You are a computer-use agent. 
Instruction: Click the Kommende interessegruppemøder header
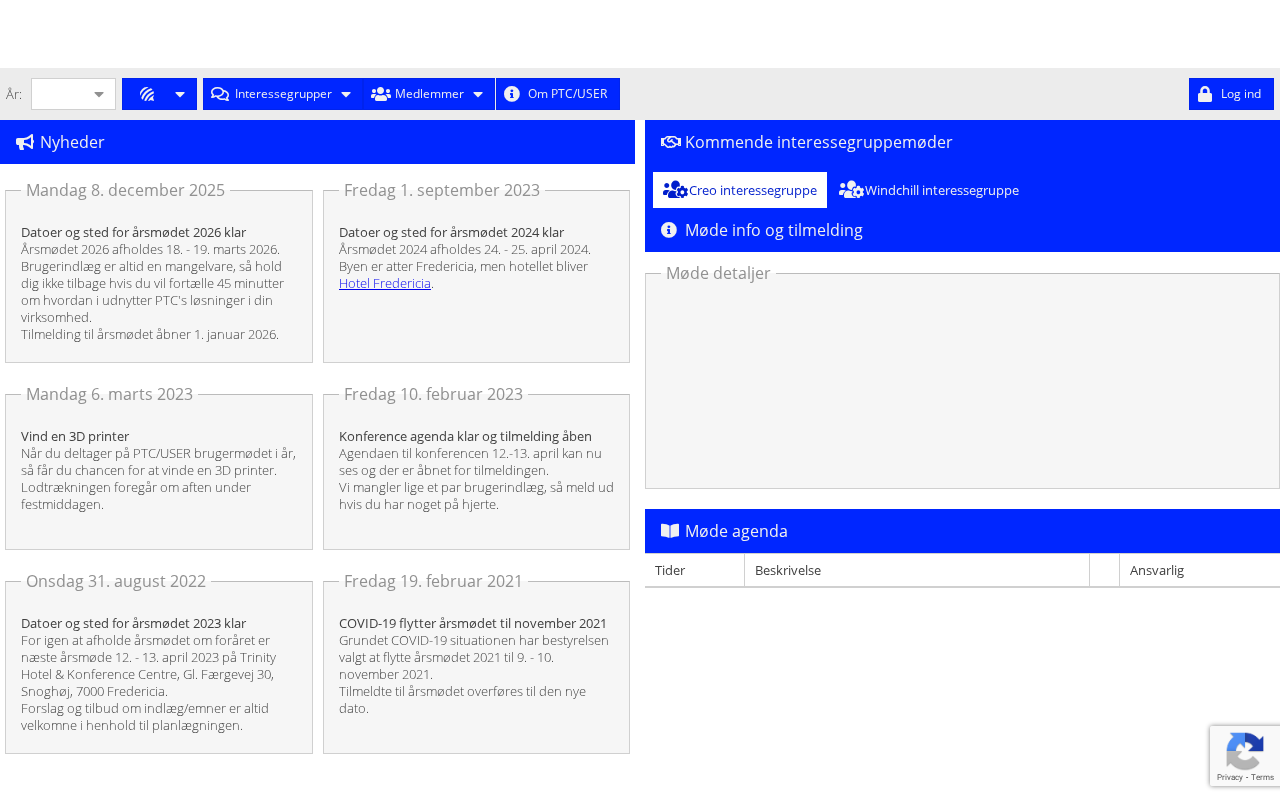[962, 142]
